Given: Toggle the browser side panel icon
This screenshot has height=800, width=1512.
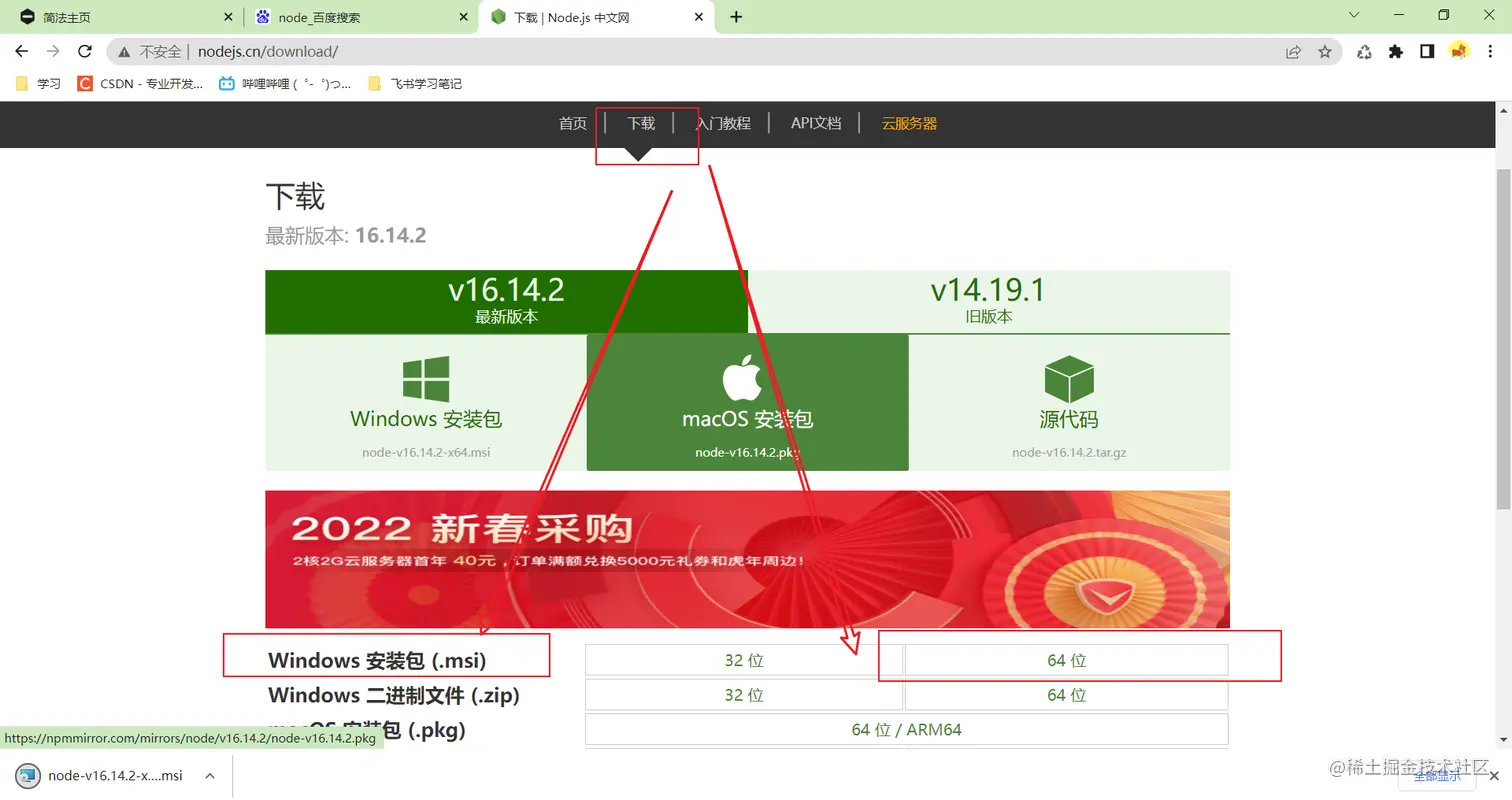Looking at the screenshot, I should [x=1427, y=52].
